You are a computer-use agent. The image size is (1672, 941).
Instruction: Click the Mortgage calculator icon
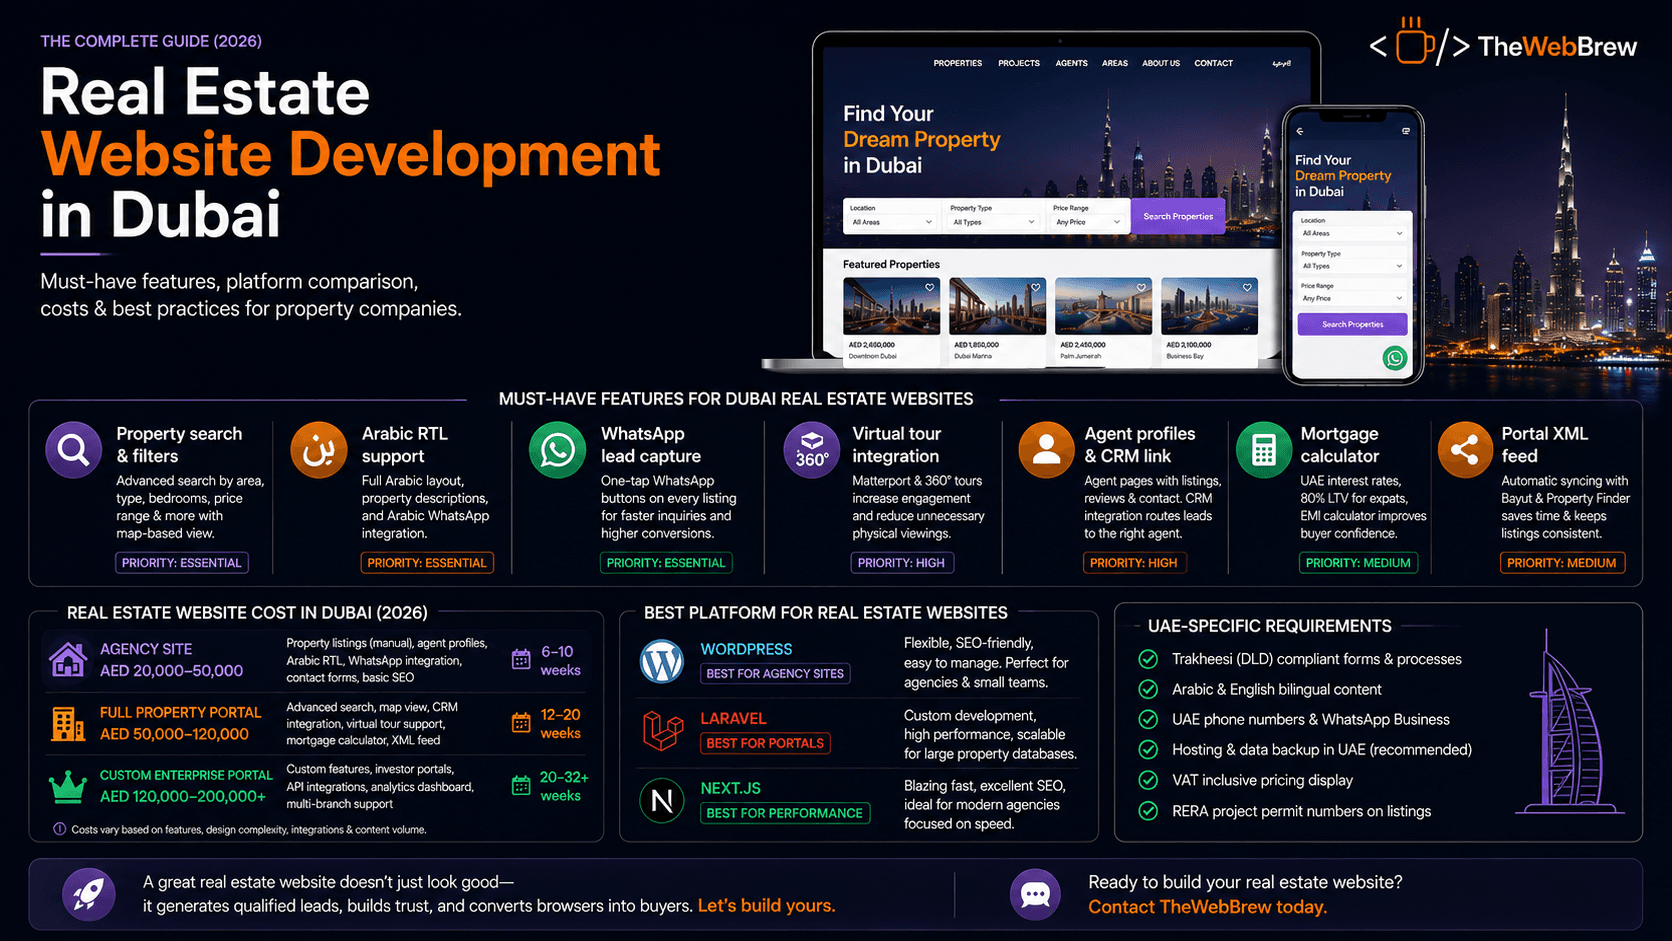(x=1264, y=450)
